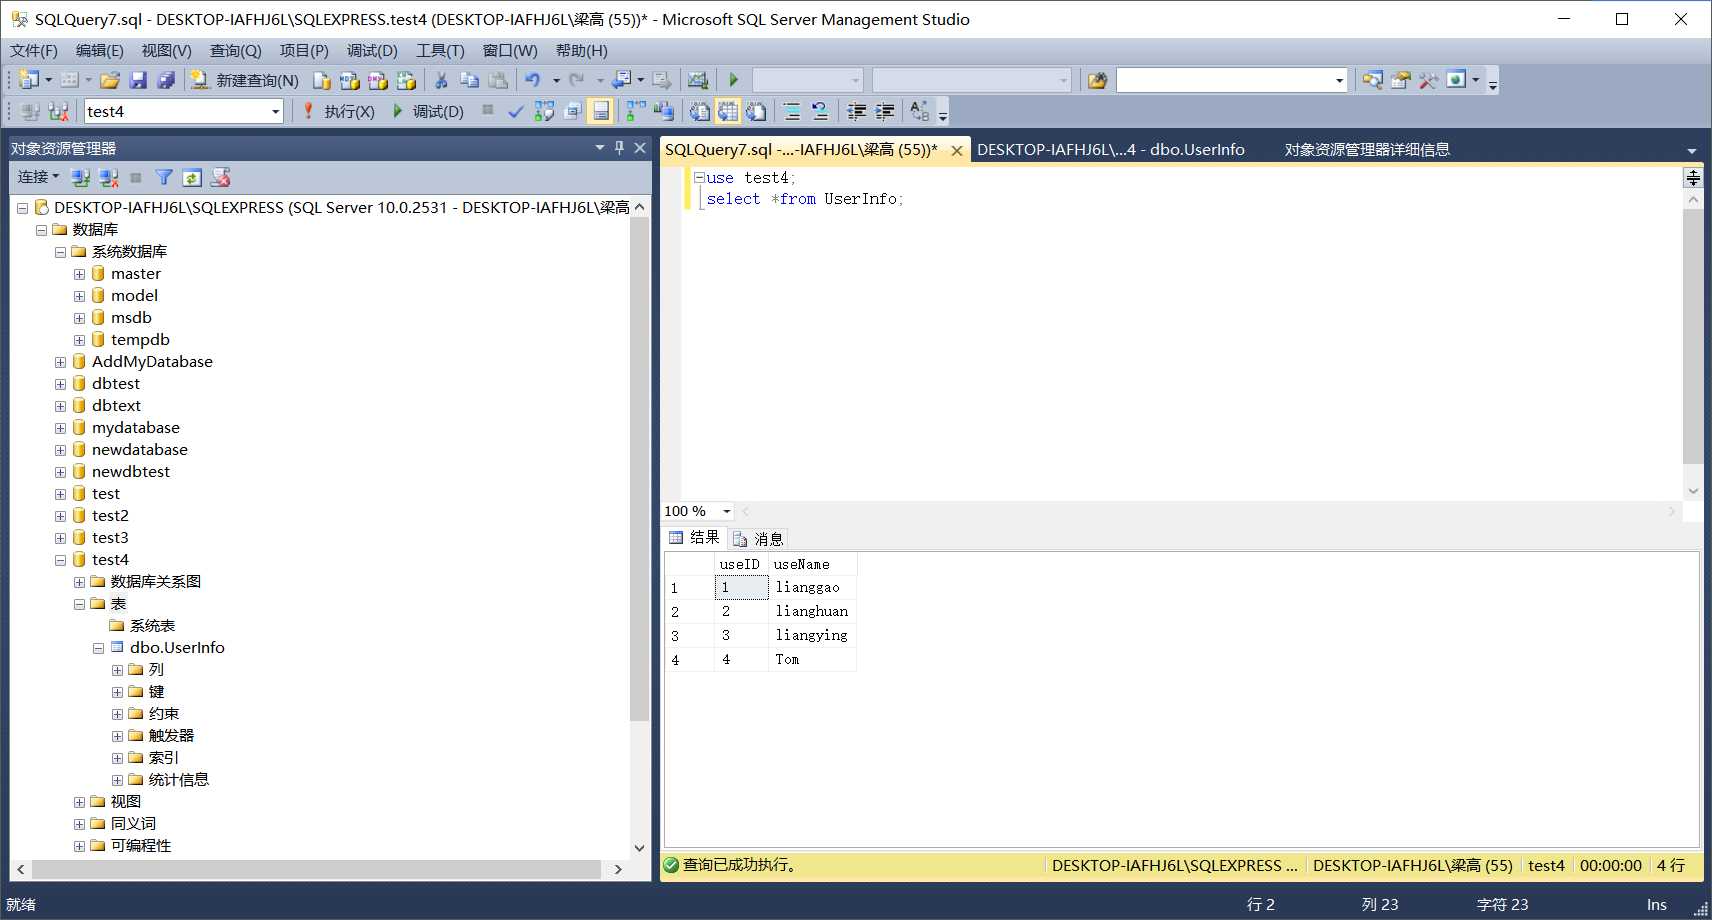
Task: Click the Find in Files folder icon
Action: (1097, 80)
